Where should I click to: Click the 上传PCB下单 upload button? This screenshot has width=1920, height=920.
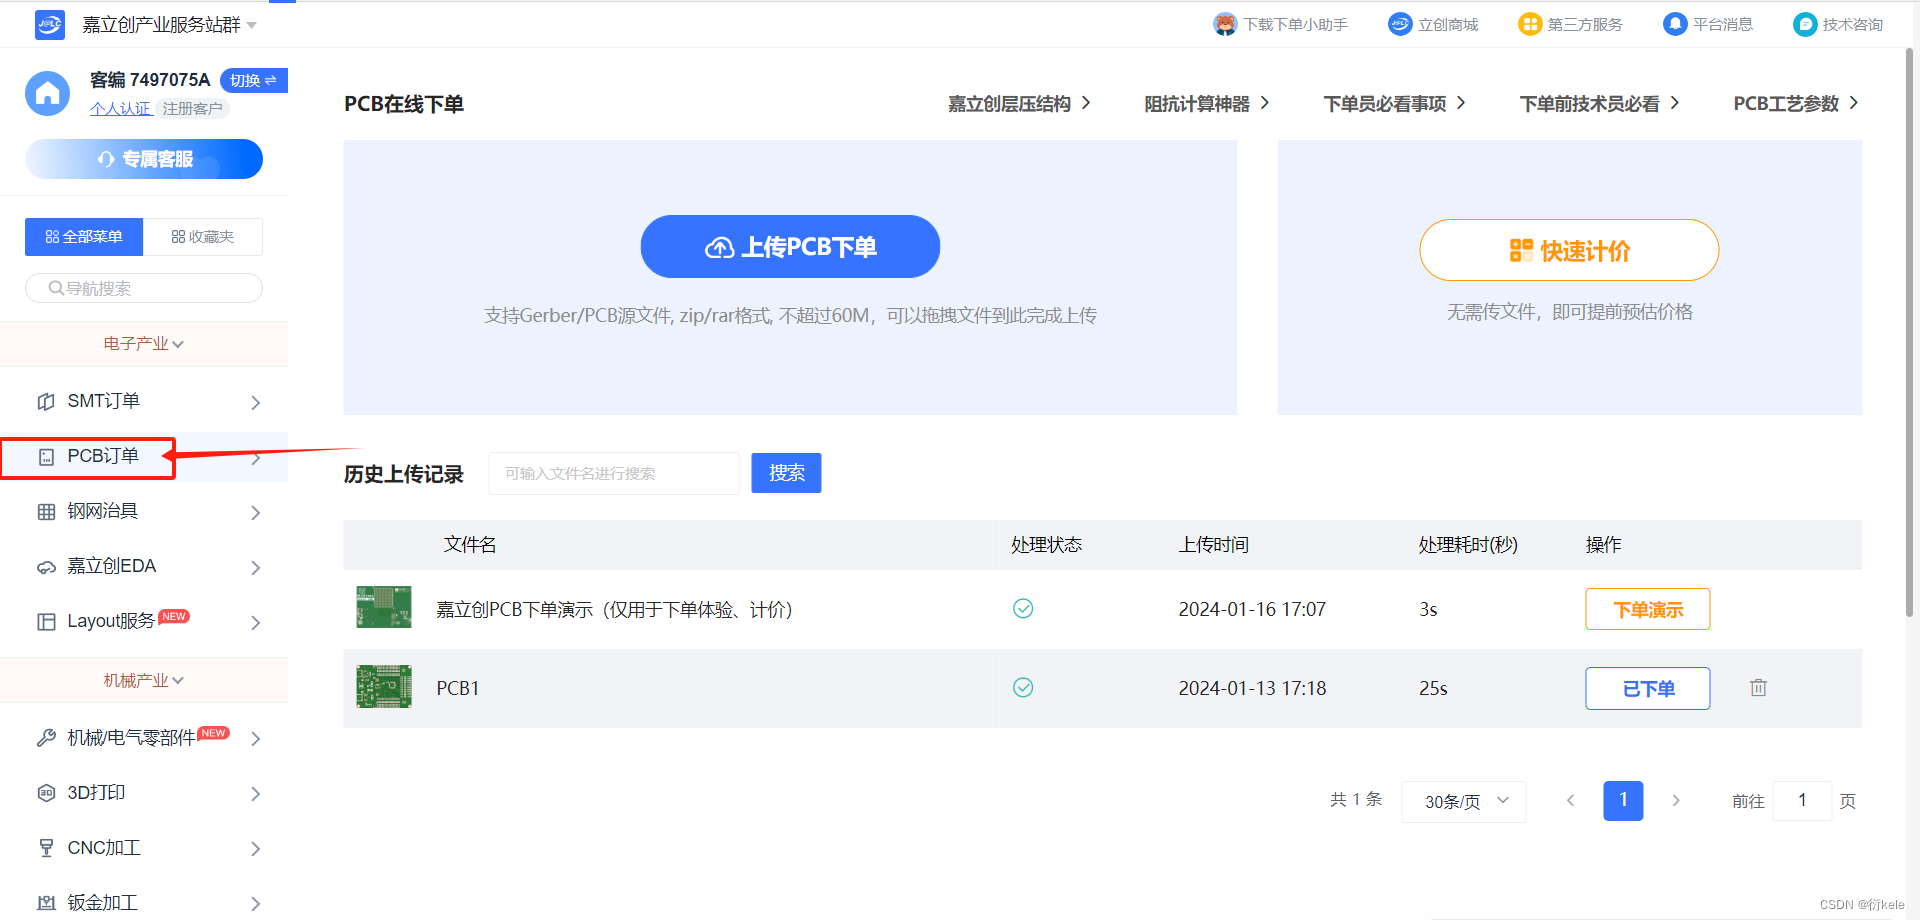coord(790,247)
